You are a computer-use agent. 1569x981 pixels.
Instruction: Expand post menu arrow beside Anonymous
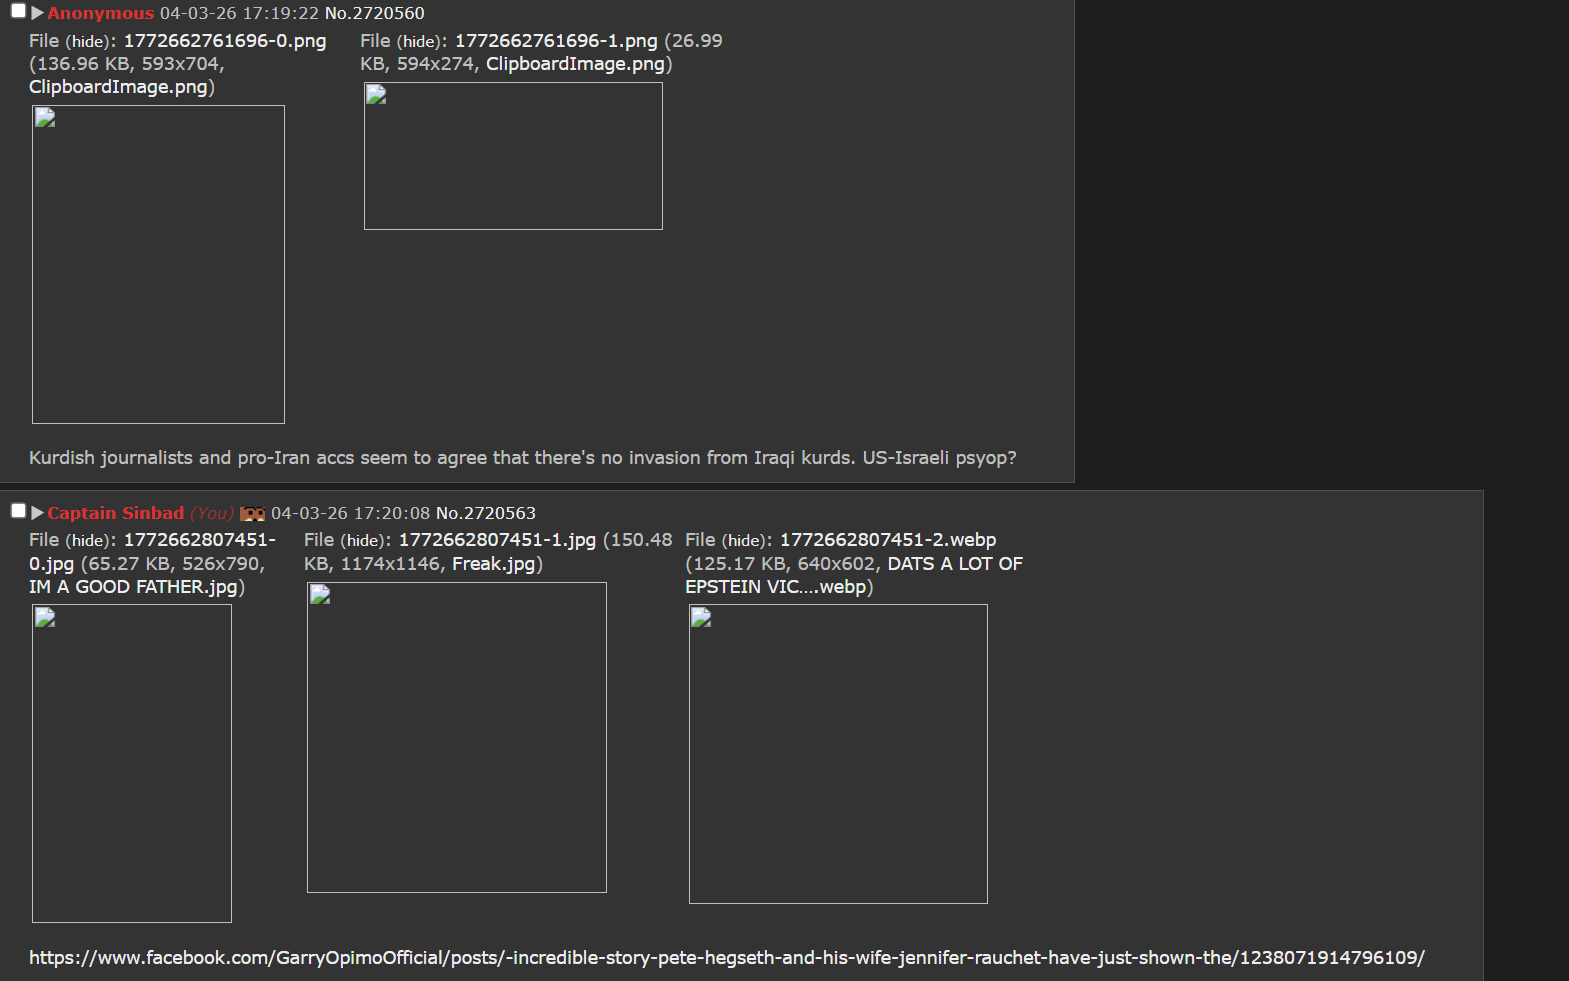[x=37, y=13]
